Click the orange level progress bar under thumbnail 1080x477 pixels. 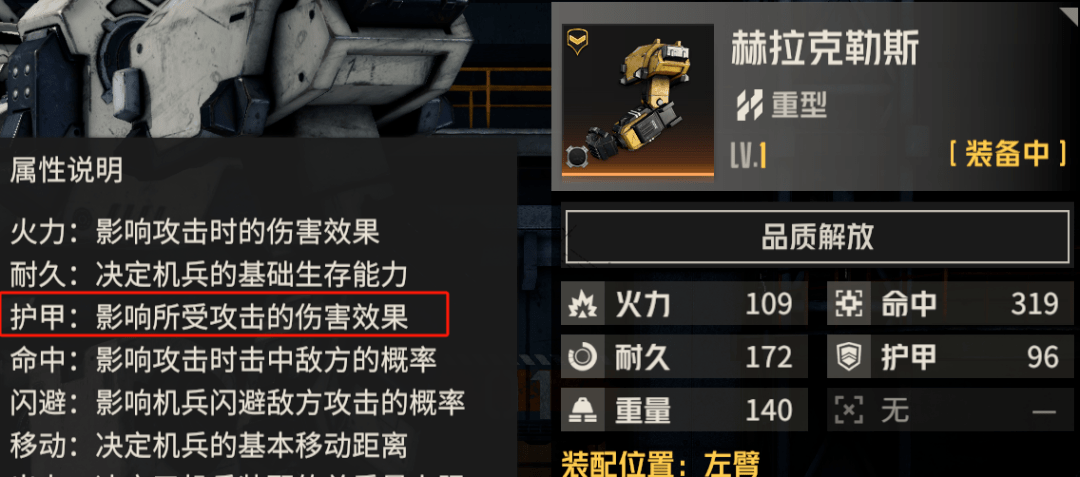coord(638,175)
